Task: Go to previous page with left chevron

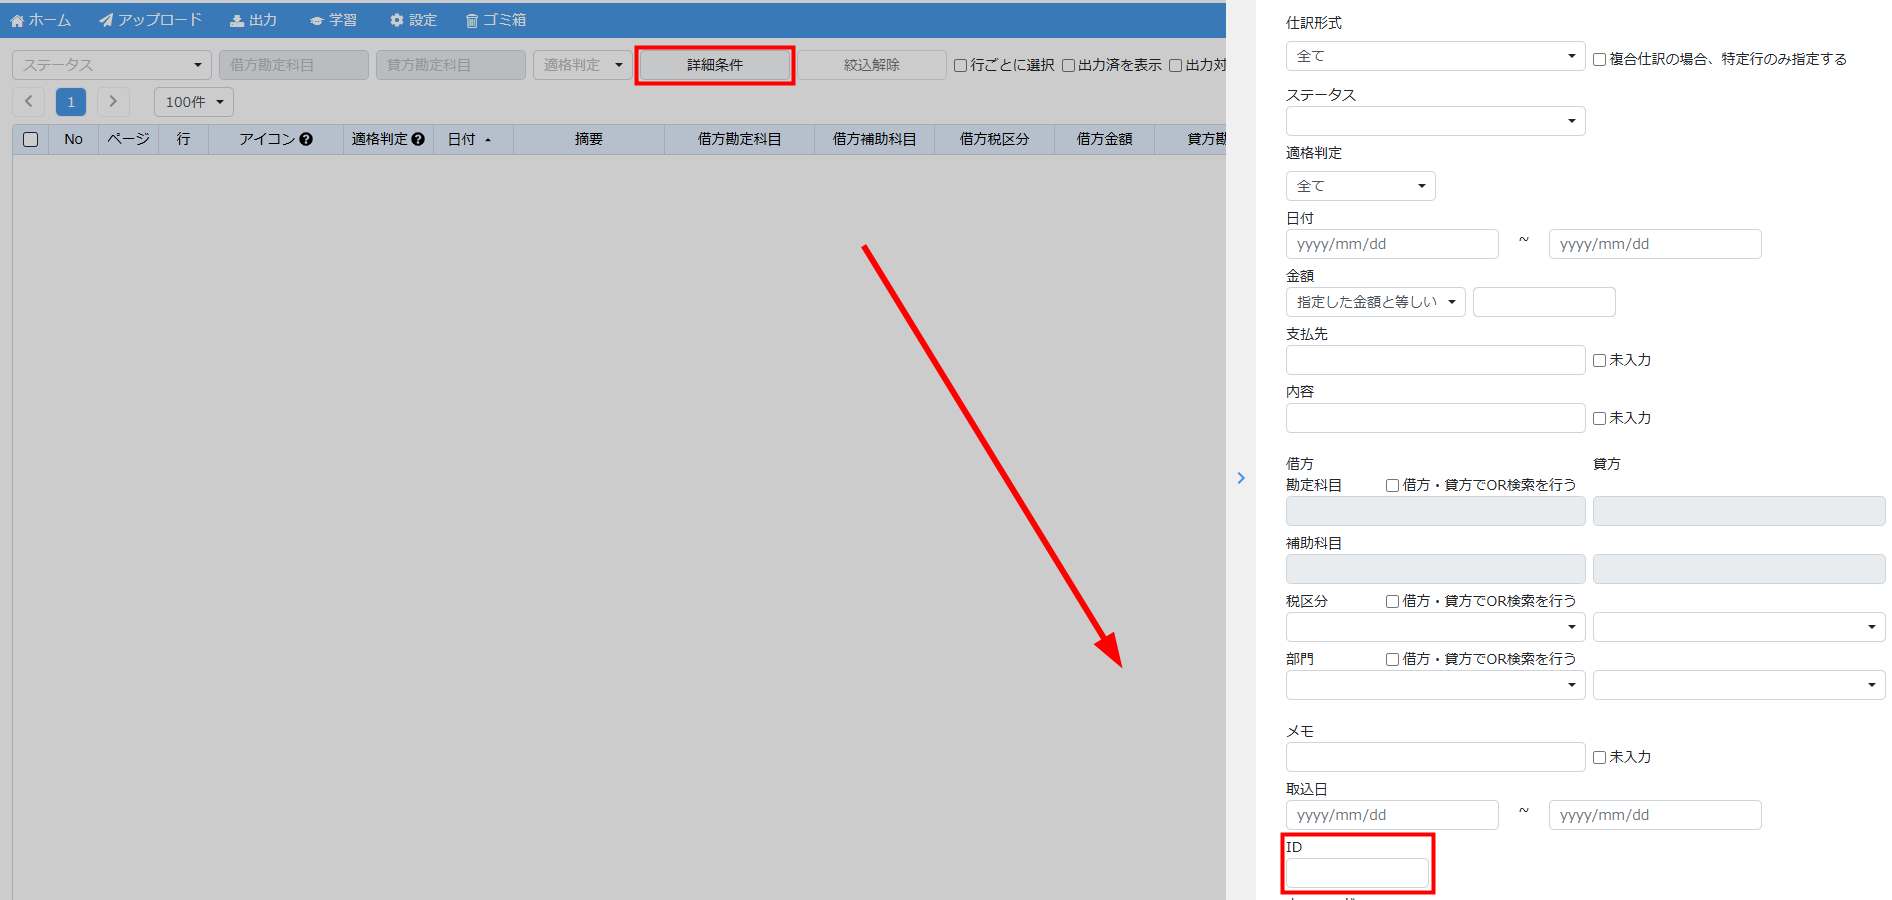Action: [x=29, y=102]
